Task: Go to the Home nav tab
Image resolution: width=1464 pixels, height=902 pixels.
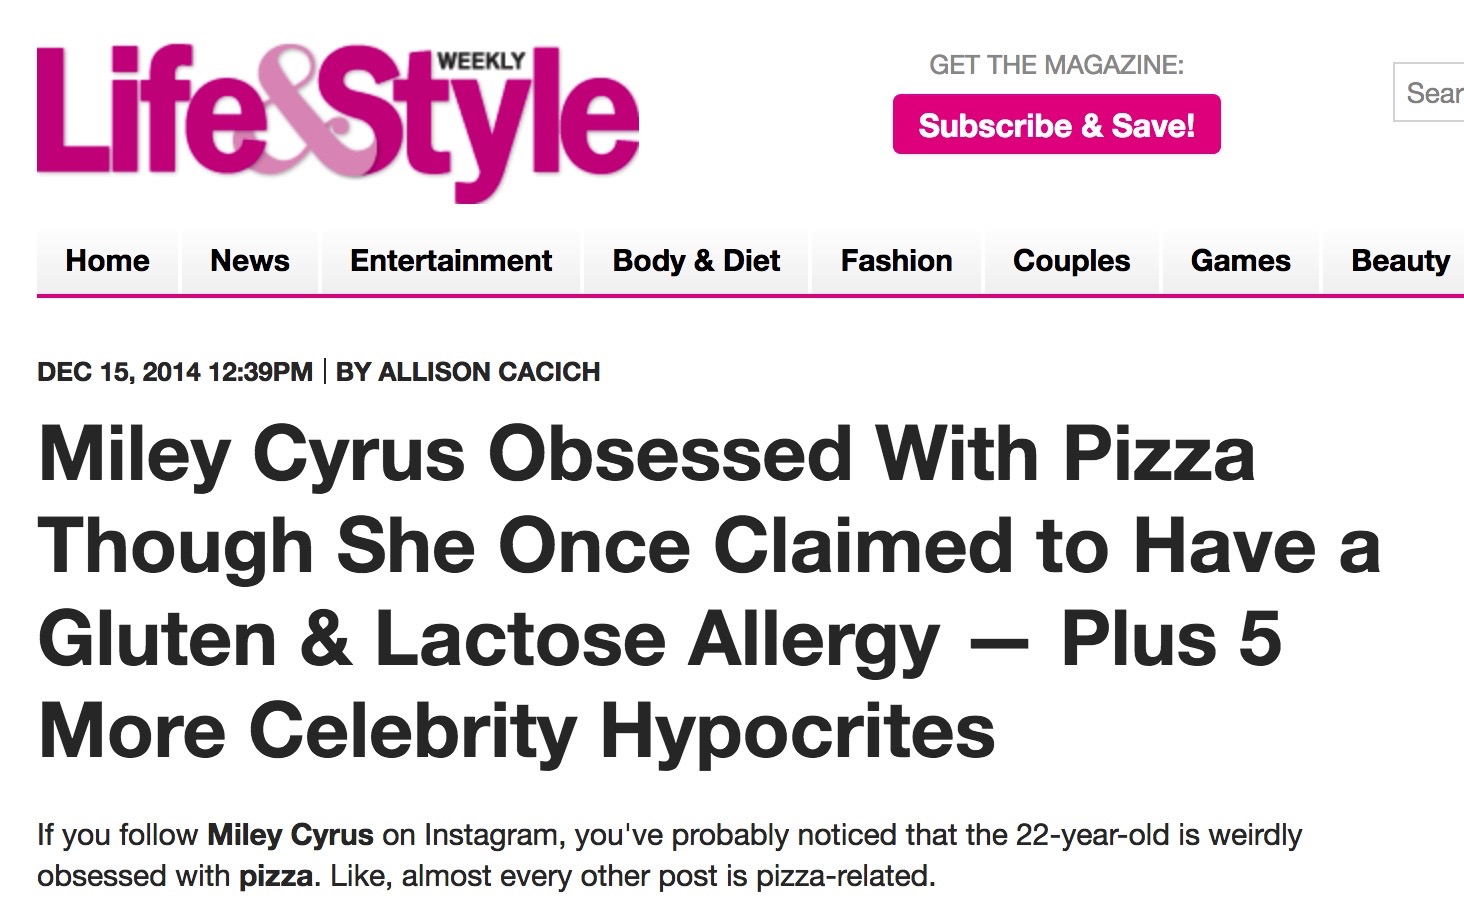Action: (x=107, y=261)
